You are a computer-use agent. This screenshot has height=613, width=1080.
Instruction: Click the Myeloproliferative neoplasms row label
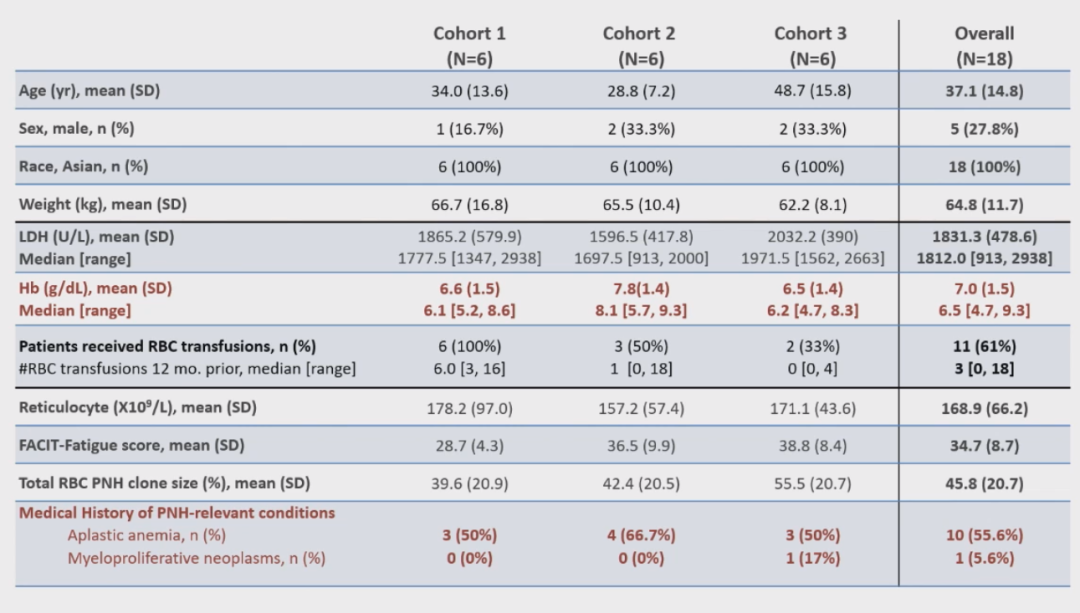[x=197, y=558]
